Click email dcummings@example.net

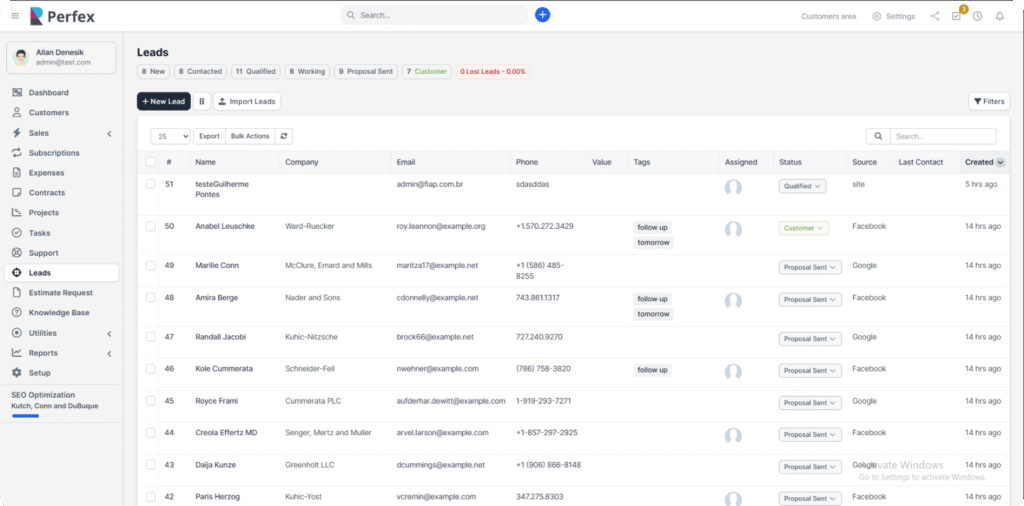(x=441, y=465)
